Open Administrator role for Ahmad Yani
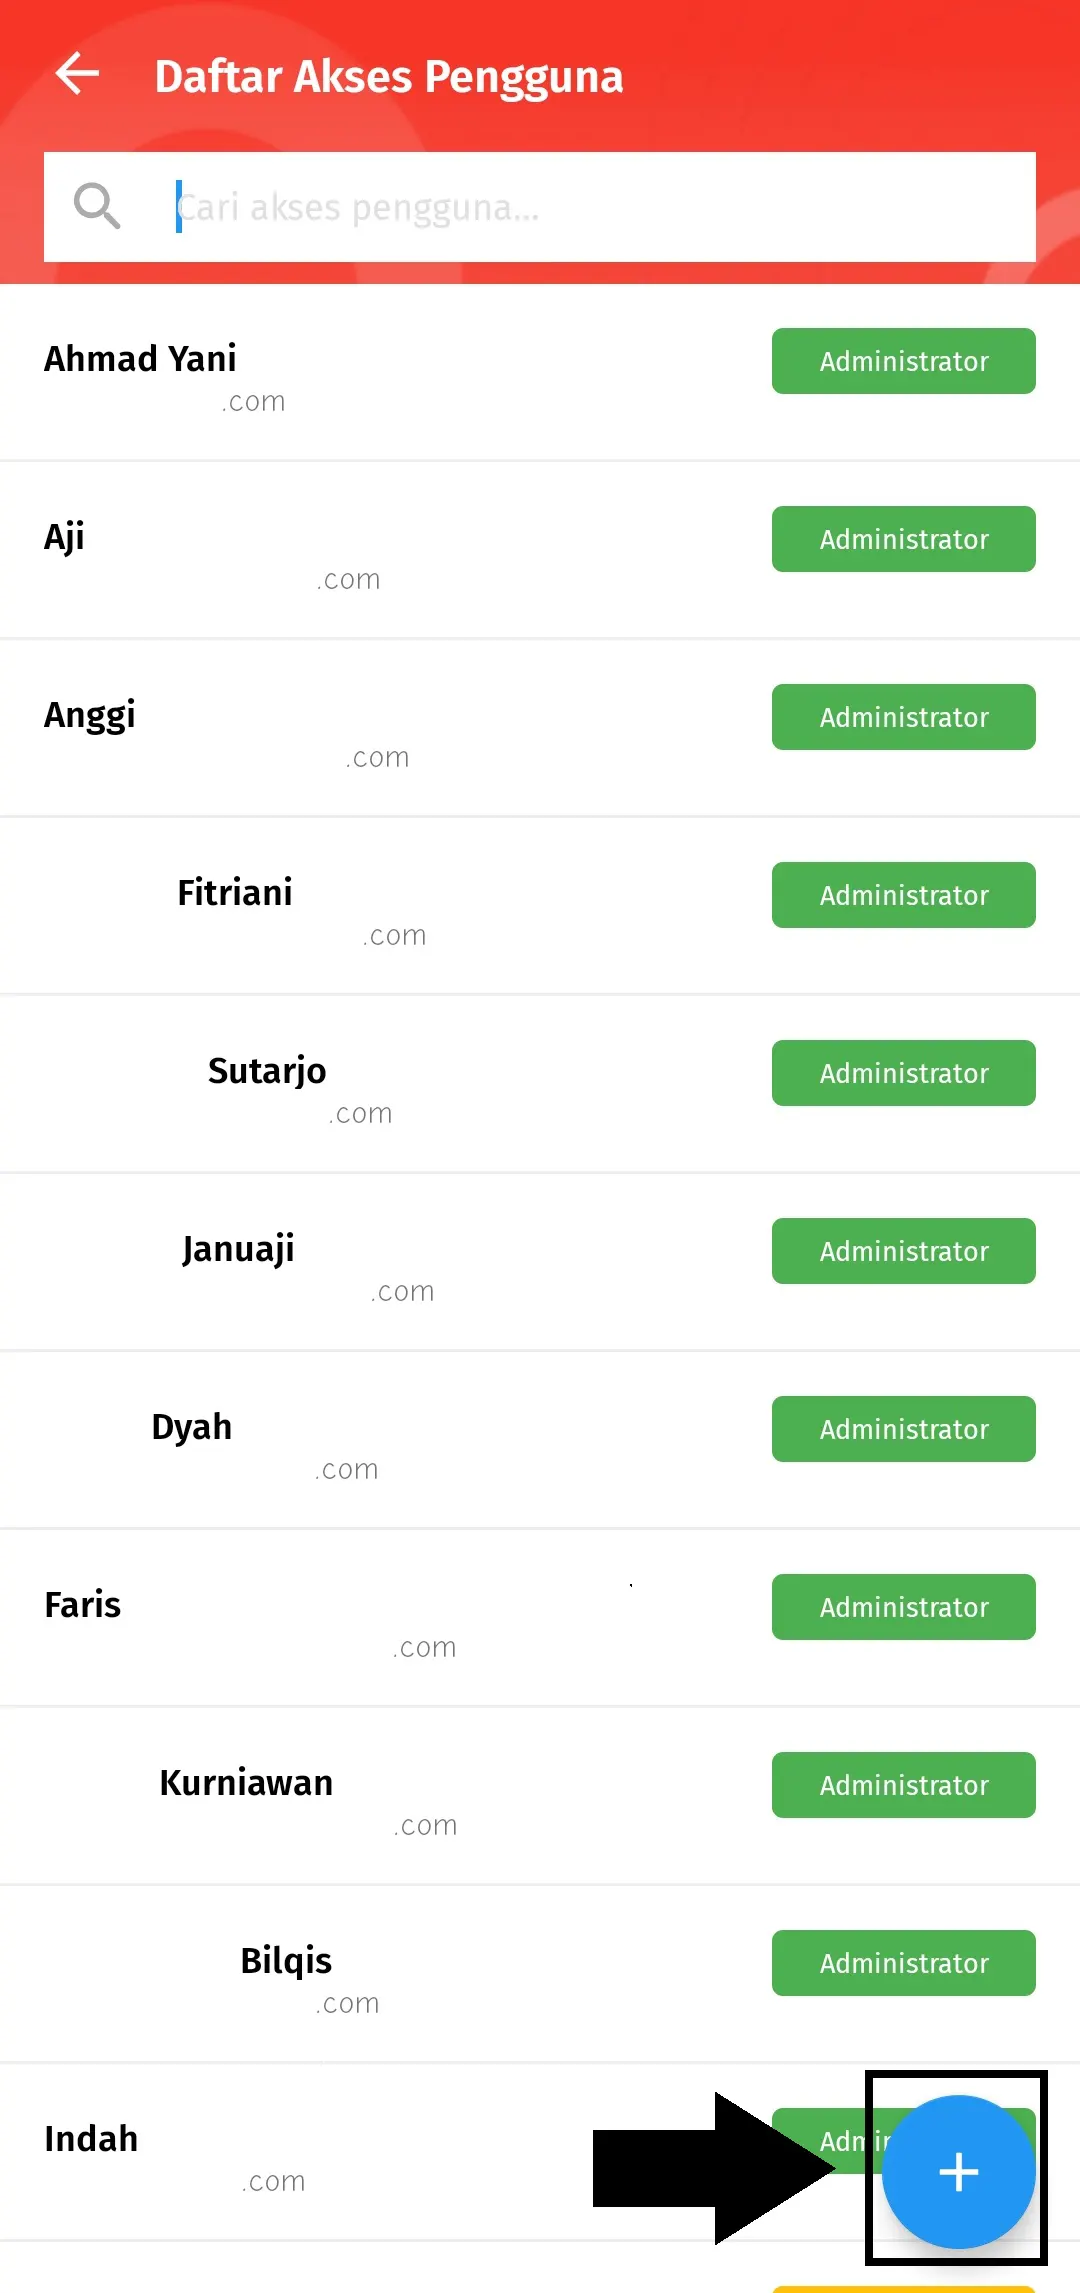The height and width of the screenshot is (2293, 1080). [x=903, y=361]
